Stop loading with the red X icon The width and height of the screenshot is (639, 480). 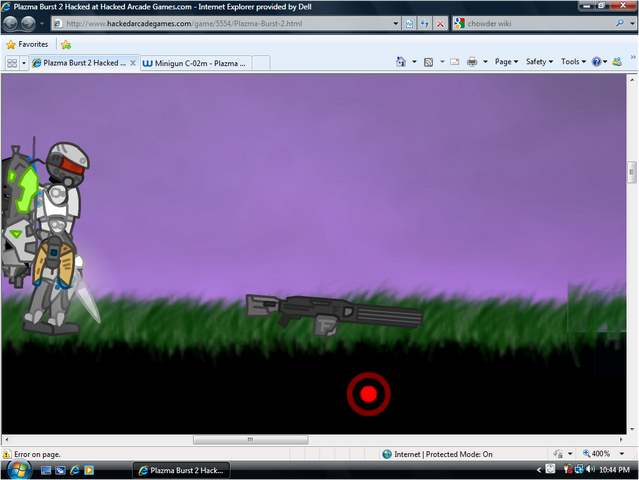click(440, 24)
